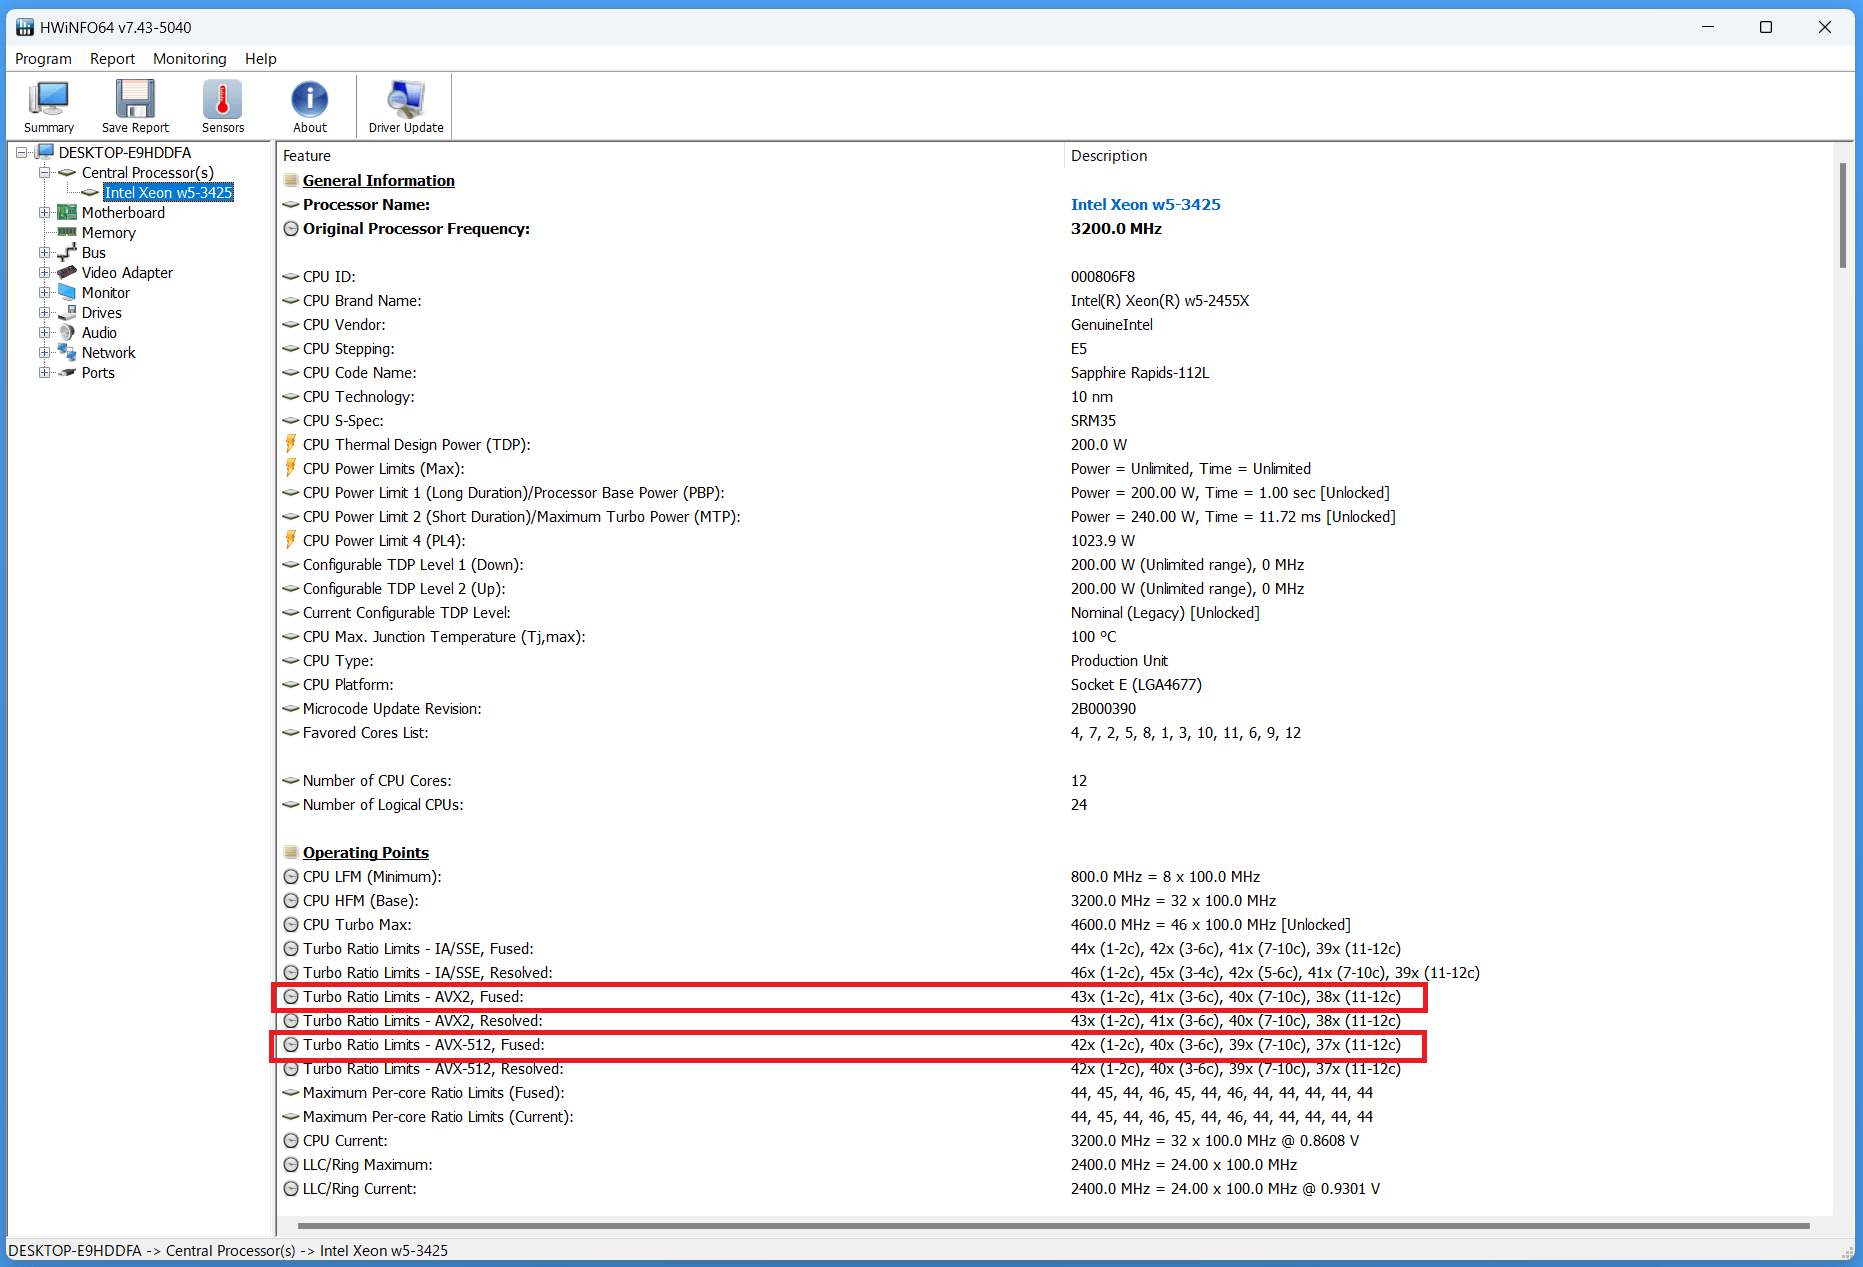Select Intel Xeon w5-3425 in the tree
1863x1267 pixels.
point(168,192)
